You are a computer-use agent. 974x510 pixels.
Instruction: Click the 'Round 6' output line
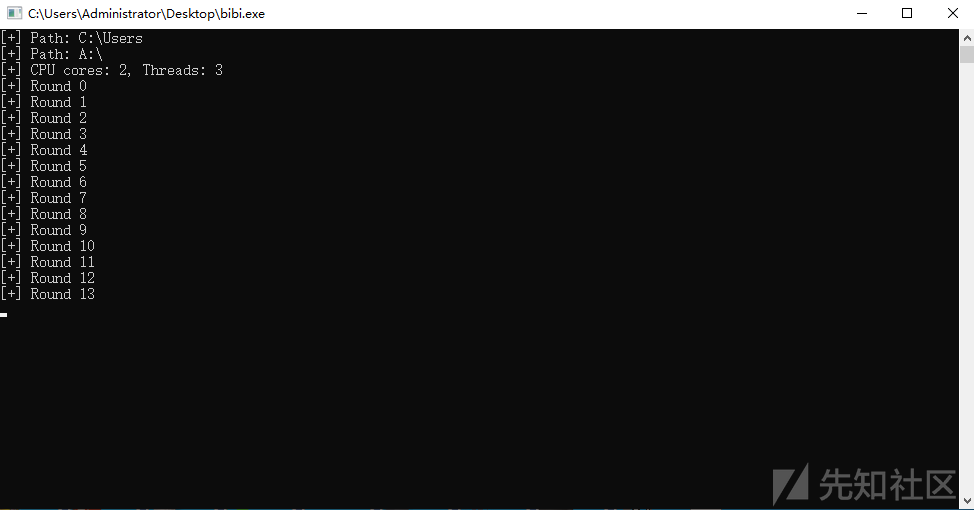click(x=43, y=183)
